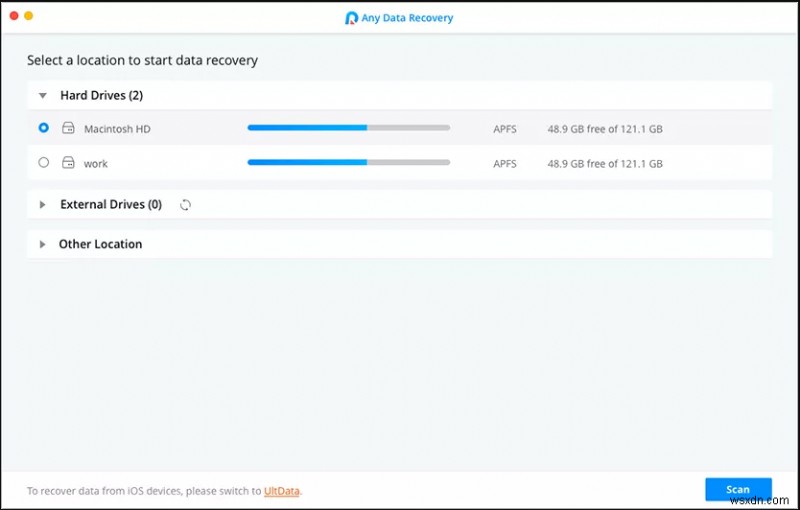
Task: Click the Macintosh HD drive name
Action: click(x=117, y=129)
